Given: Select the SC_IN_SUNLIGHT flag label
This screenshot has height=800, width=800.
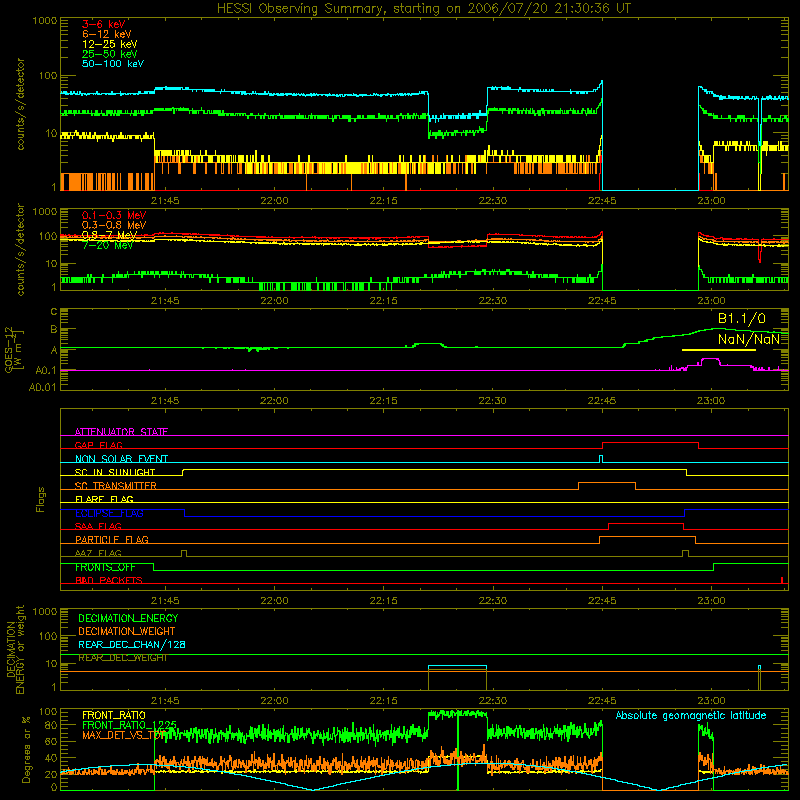Looking at the screenshot, I should click(115, 472).
